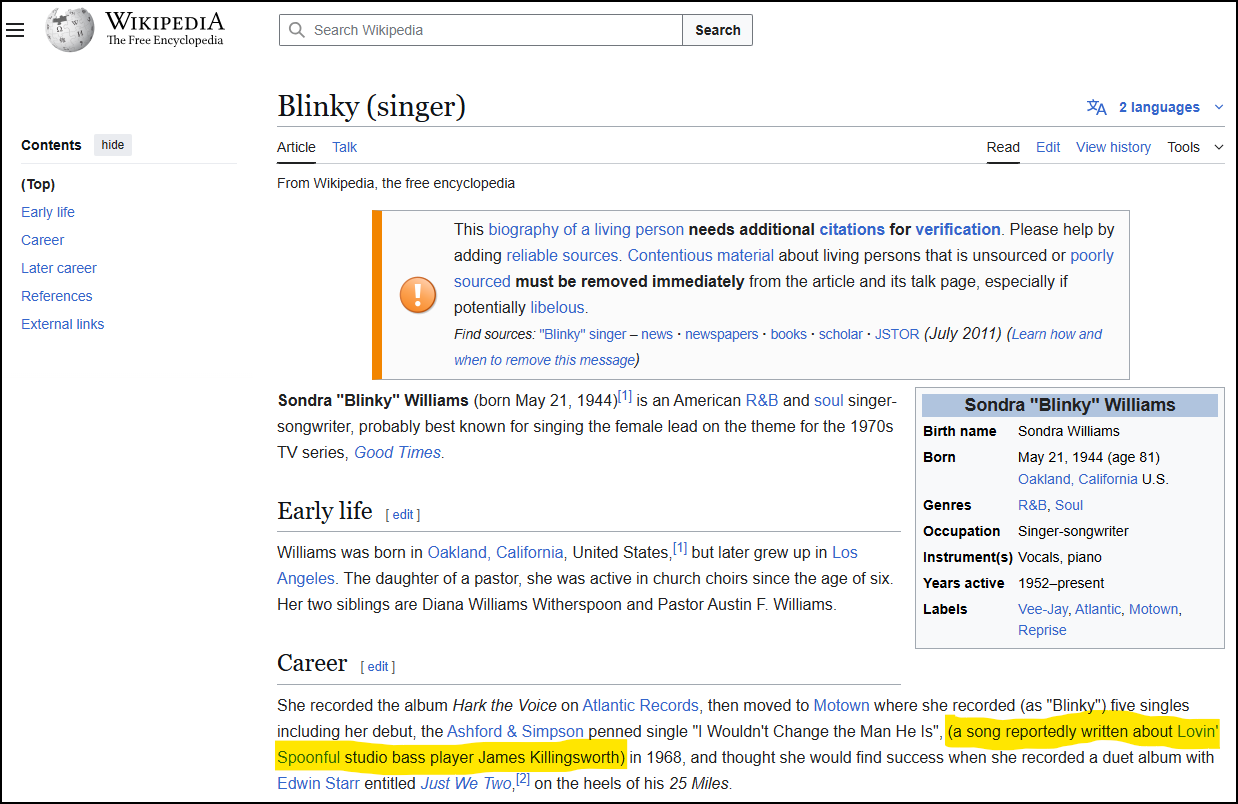1238x804 pixels.
Task: Open the libelous link
Action: coord(558,307)
